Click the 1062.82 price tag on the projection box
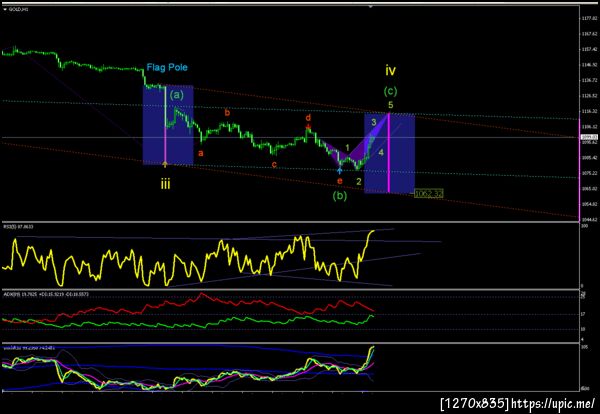 (x=429, y=194)
